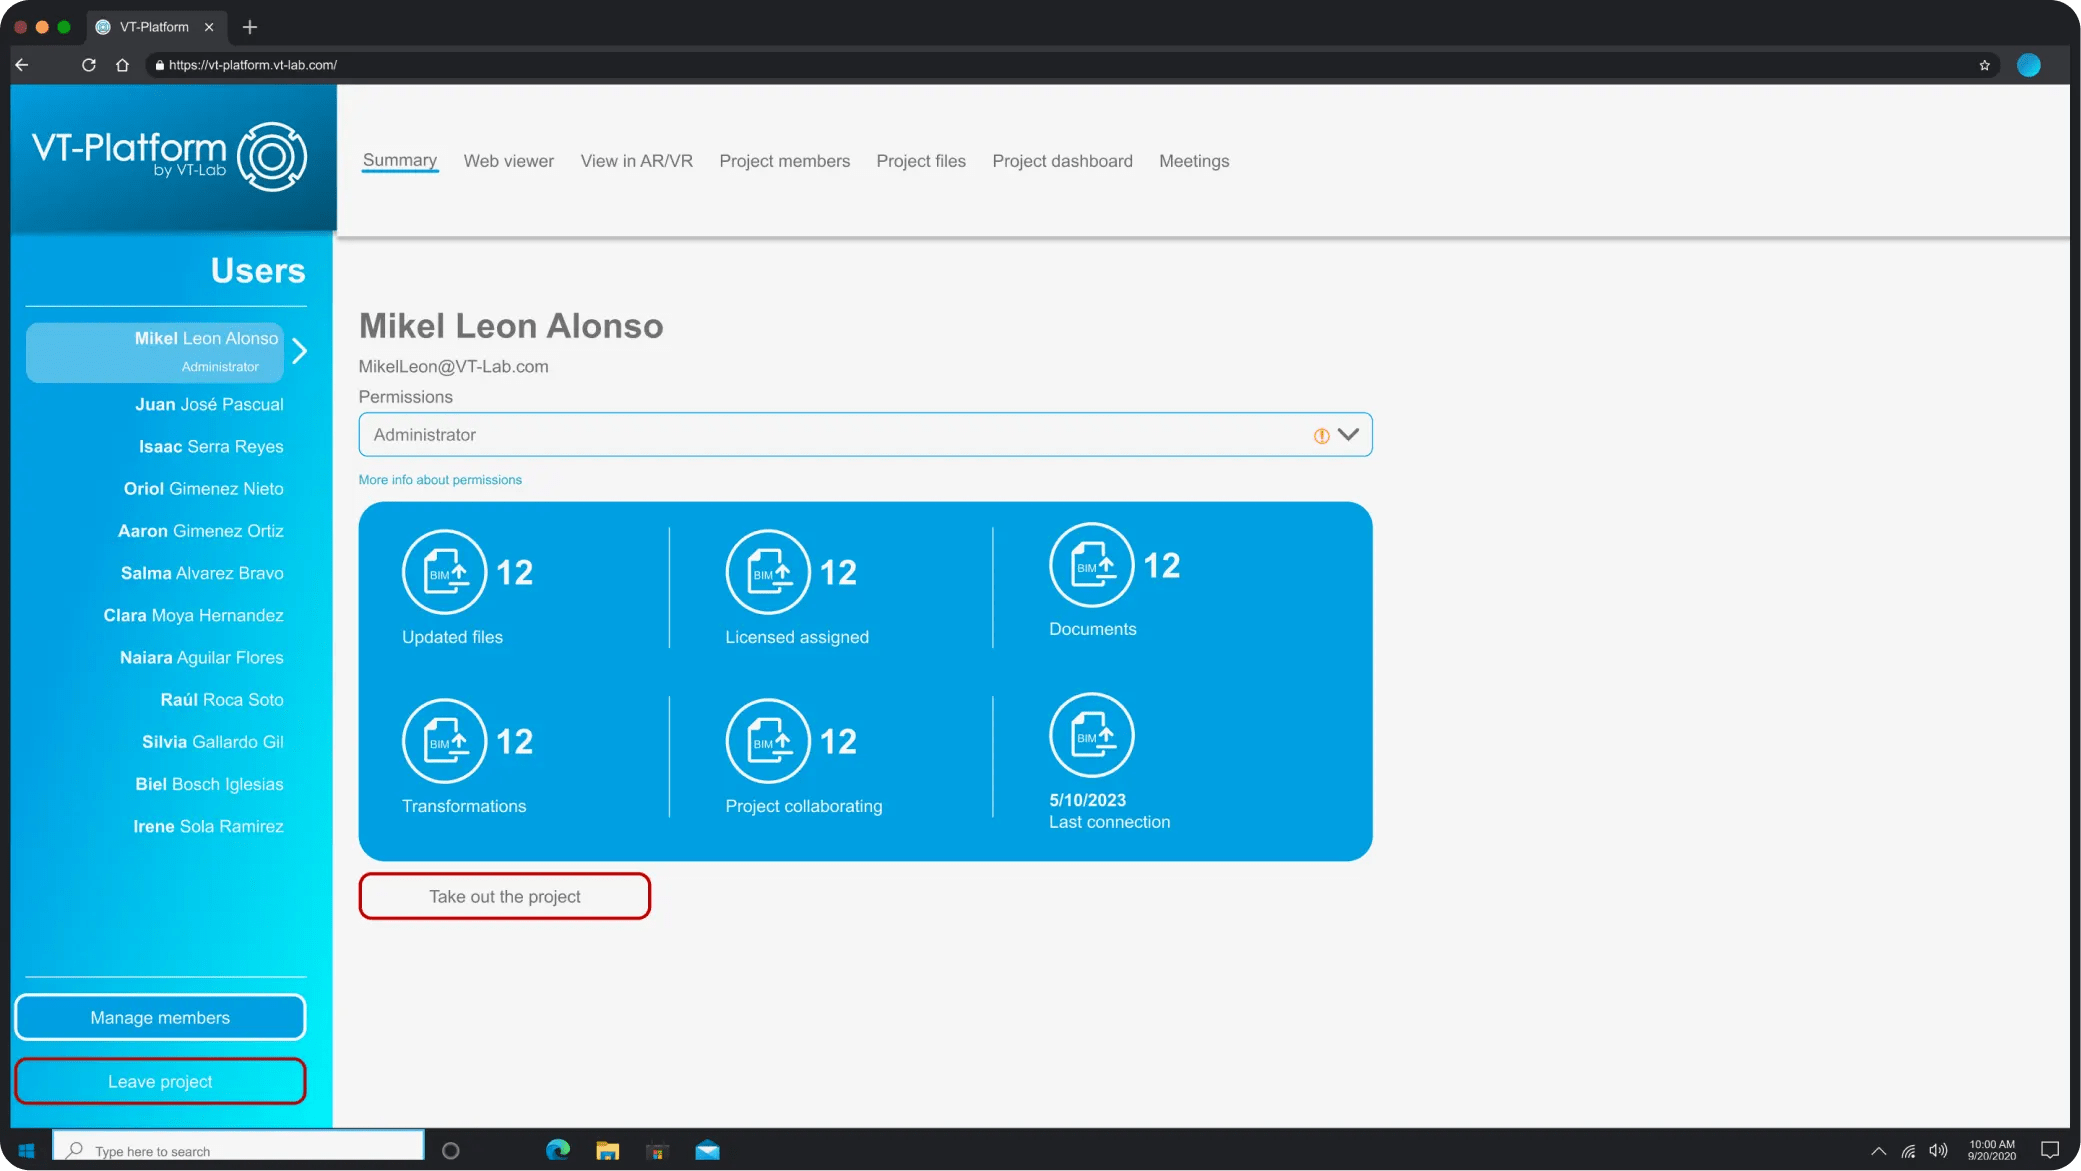Show hidden icons in the system tray

coord(1878,1151)
